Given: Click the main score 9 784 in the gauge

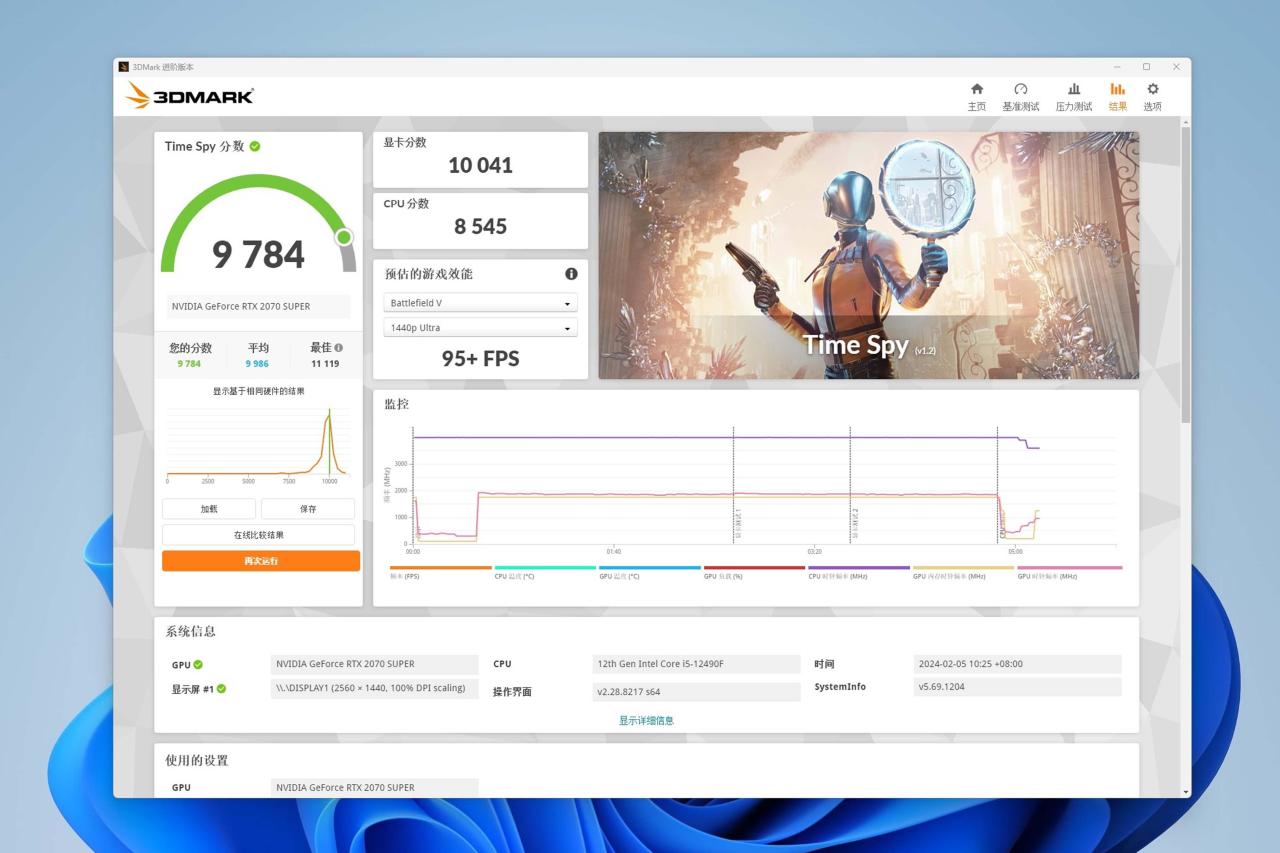Looking at the screenshot, I should pos(258,254).
